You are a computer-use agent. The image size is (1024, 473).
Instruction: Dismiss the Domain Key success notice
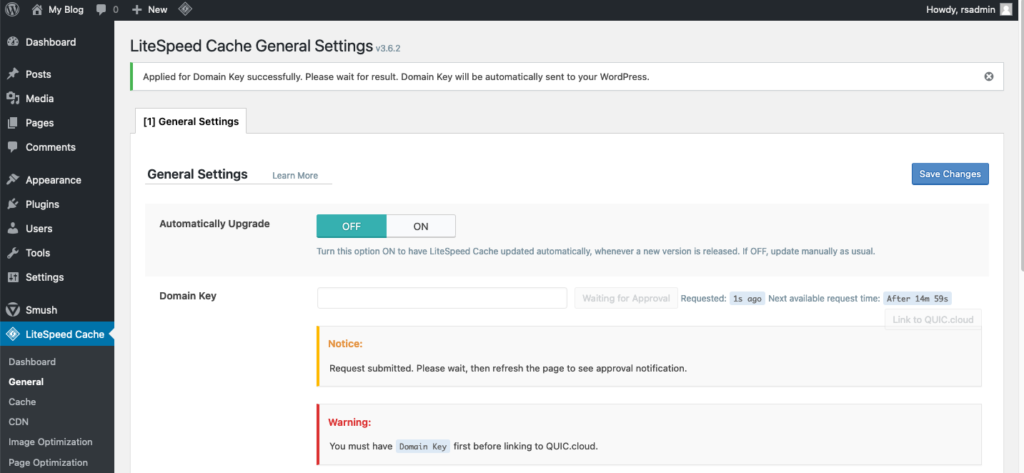[989, 76]
